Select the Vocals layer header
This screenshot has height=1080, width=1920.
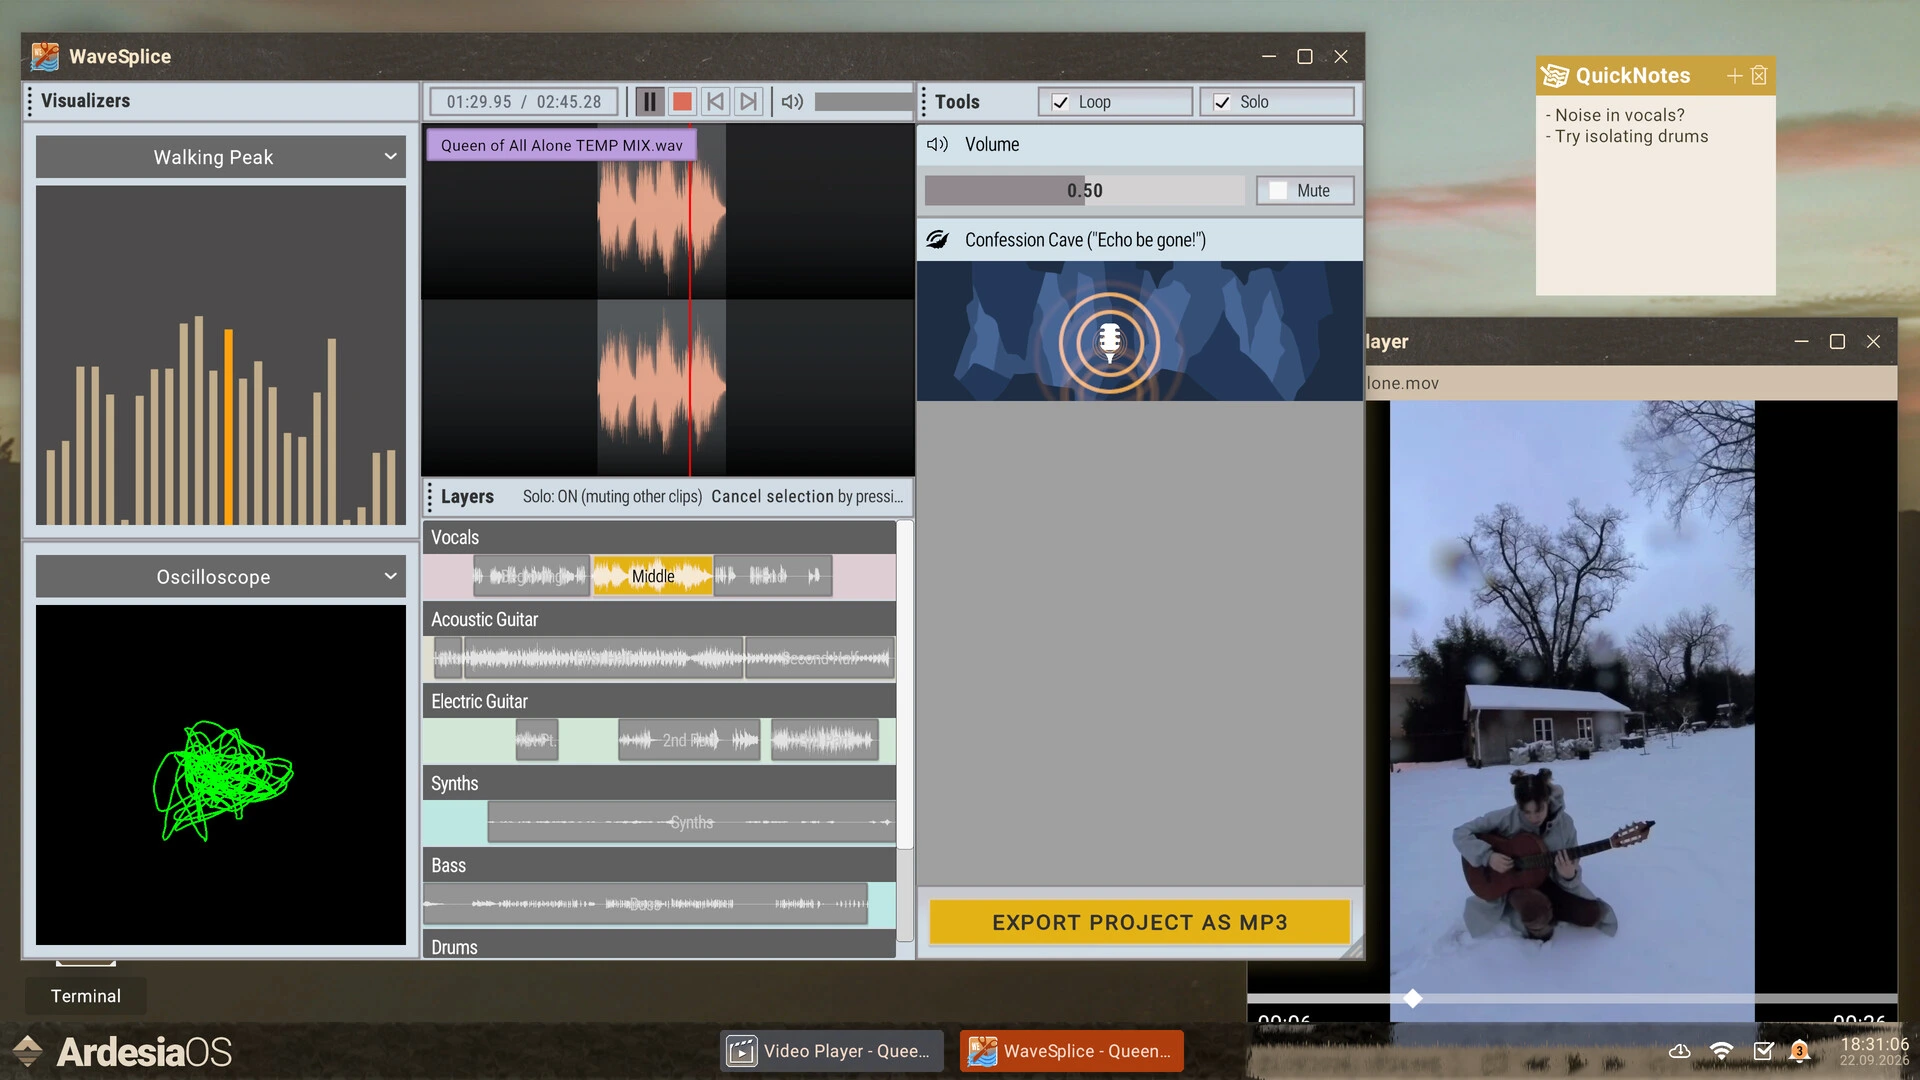(x=659, y=537)
